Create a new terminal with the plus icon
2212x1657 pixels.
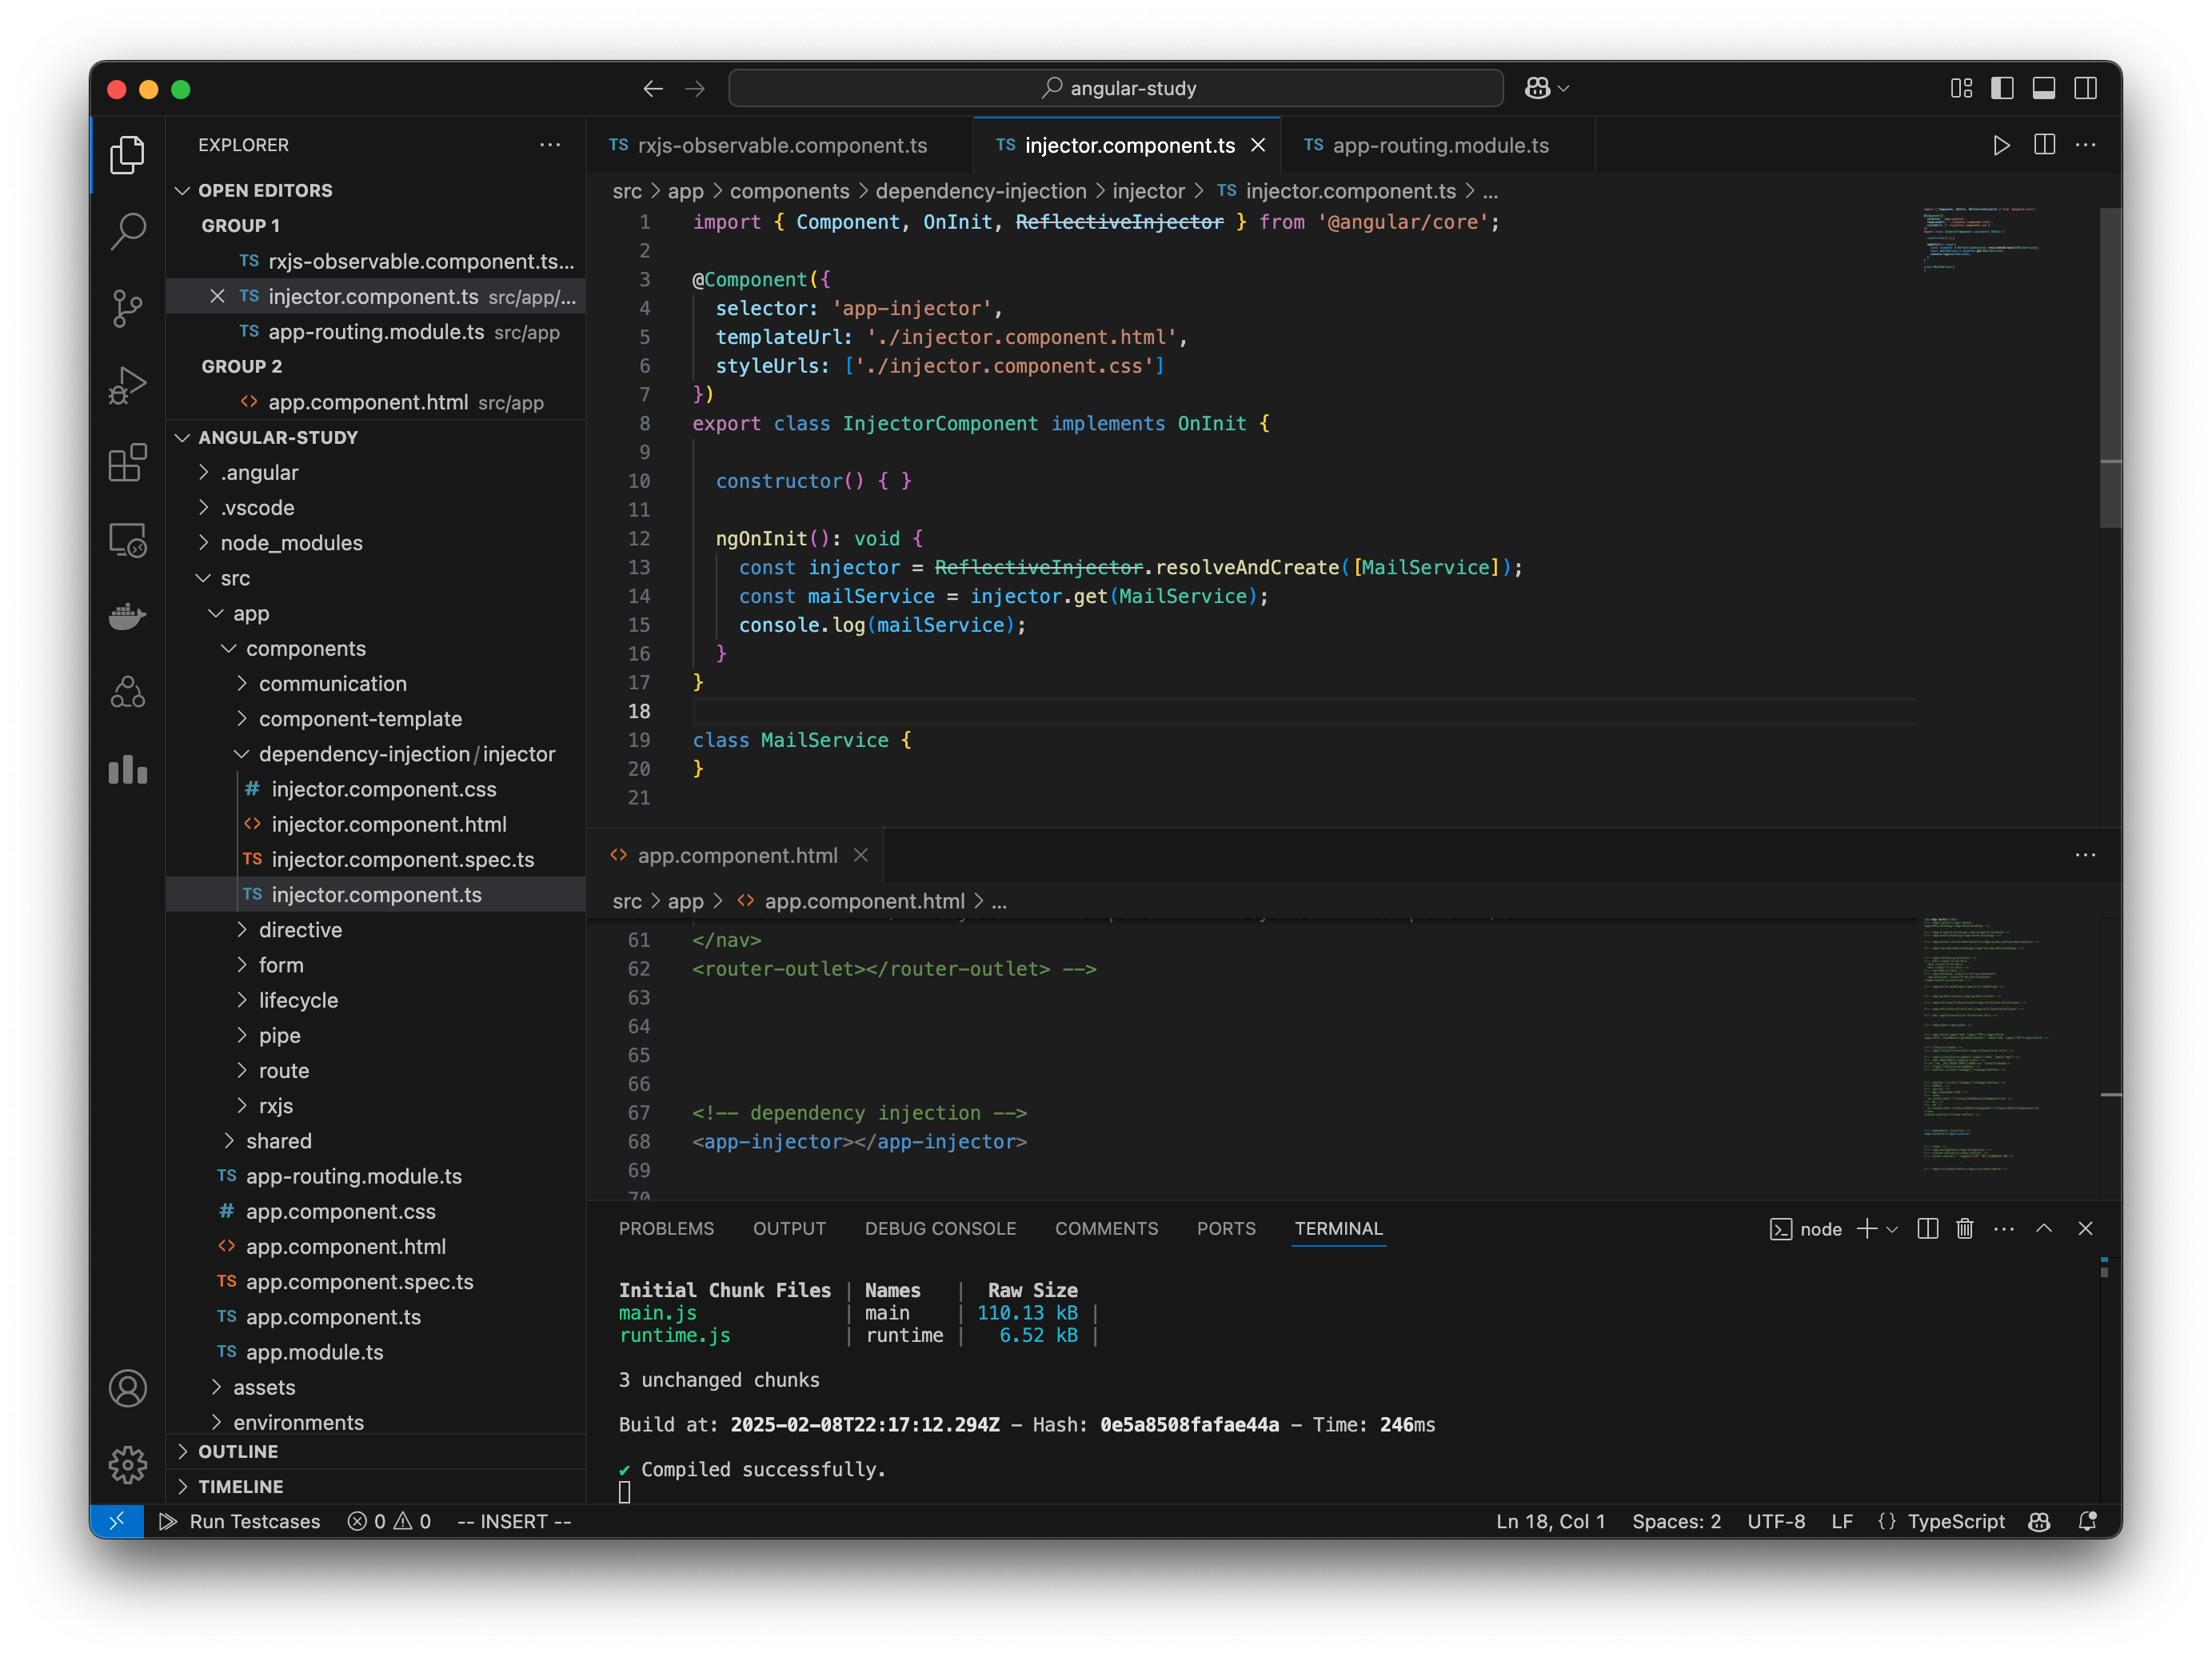coord(1866,1229)
